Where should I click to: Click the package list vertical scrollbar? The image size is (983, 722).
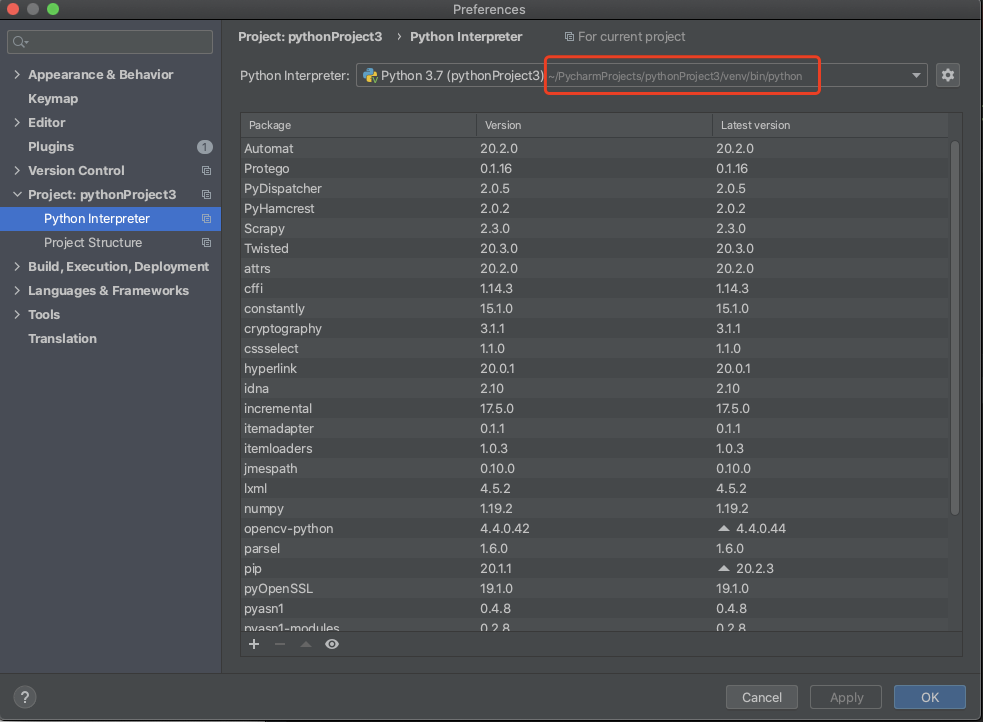click(955, 328)
